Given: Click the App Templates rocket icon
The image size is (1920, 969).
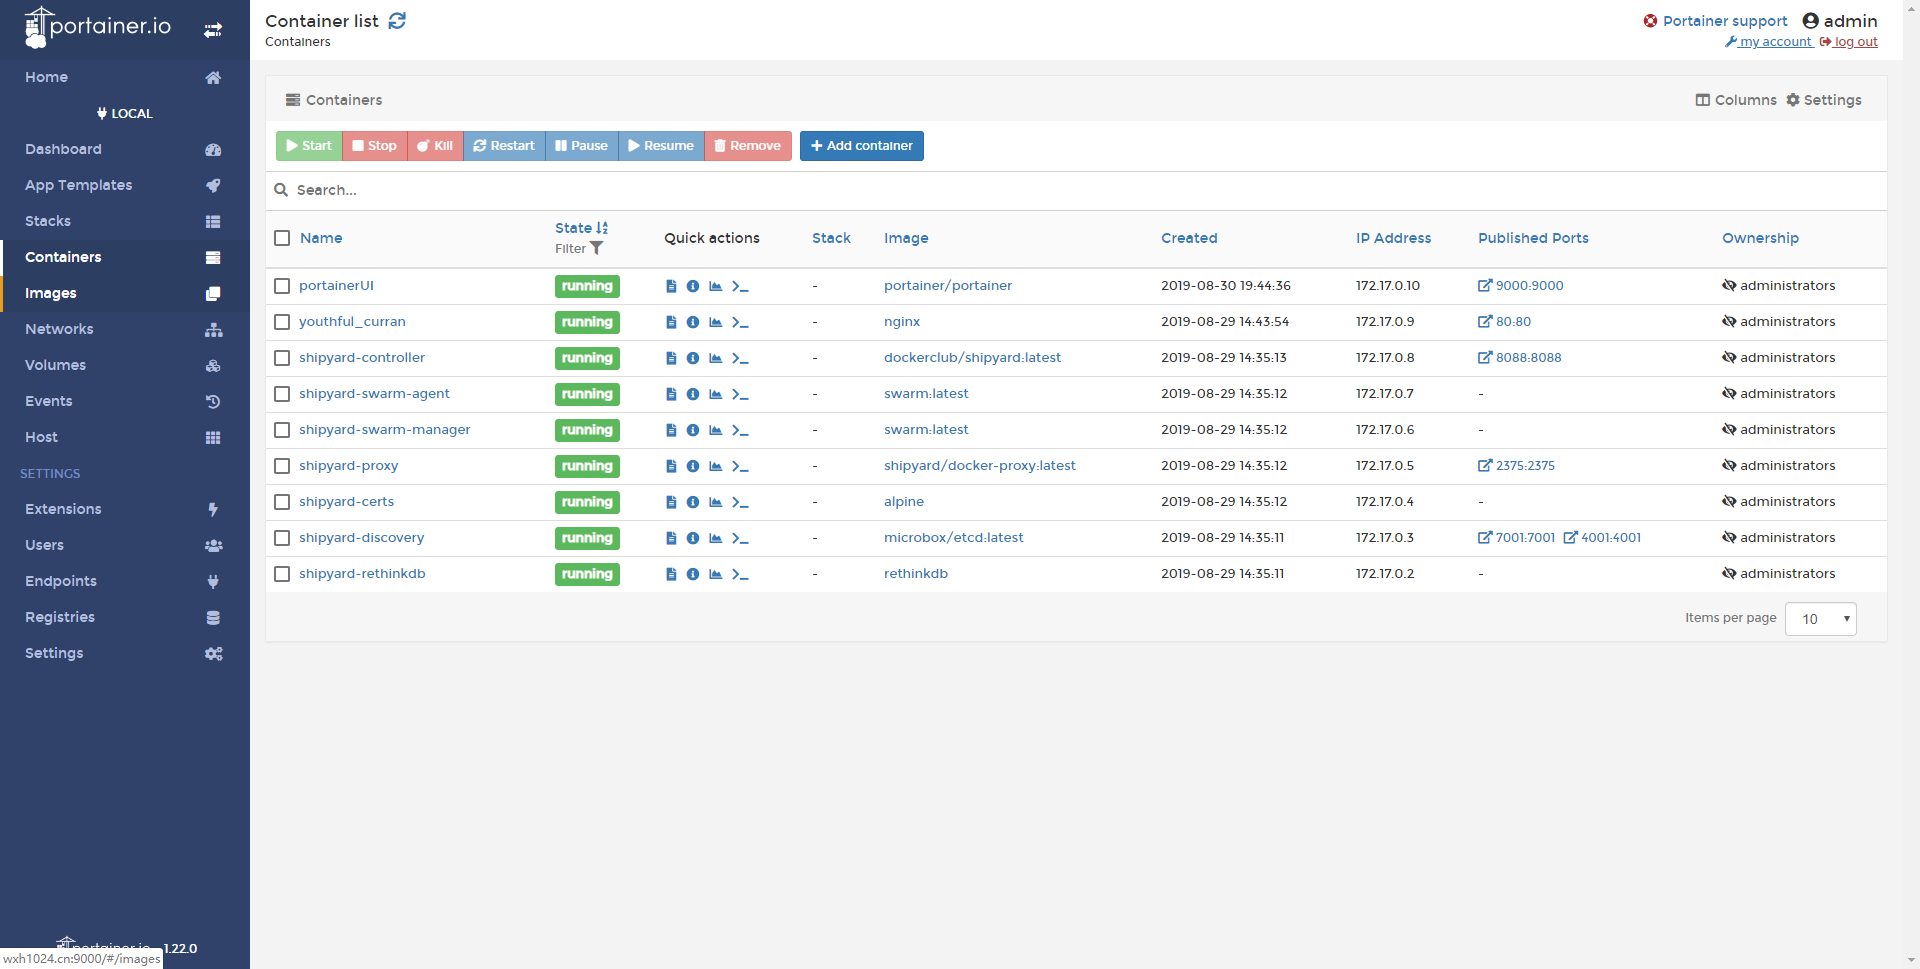Looking at the screenshot, I should point(213,186).
